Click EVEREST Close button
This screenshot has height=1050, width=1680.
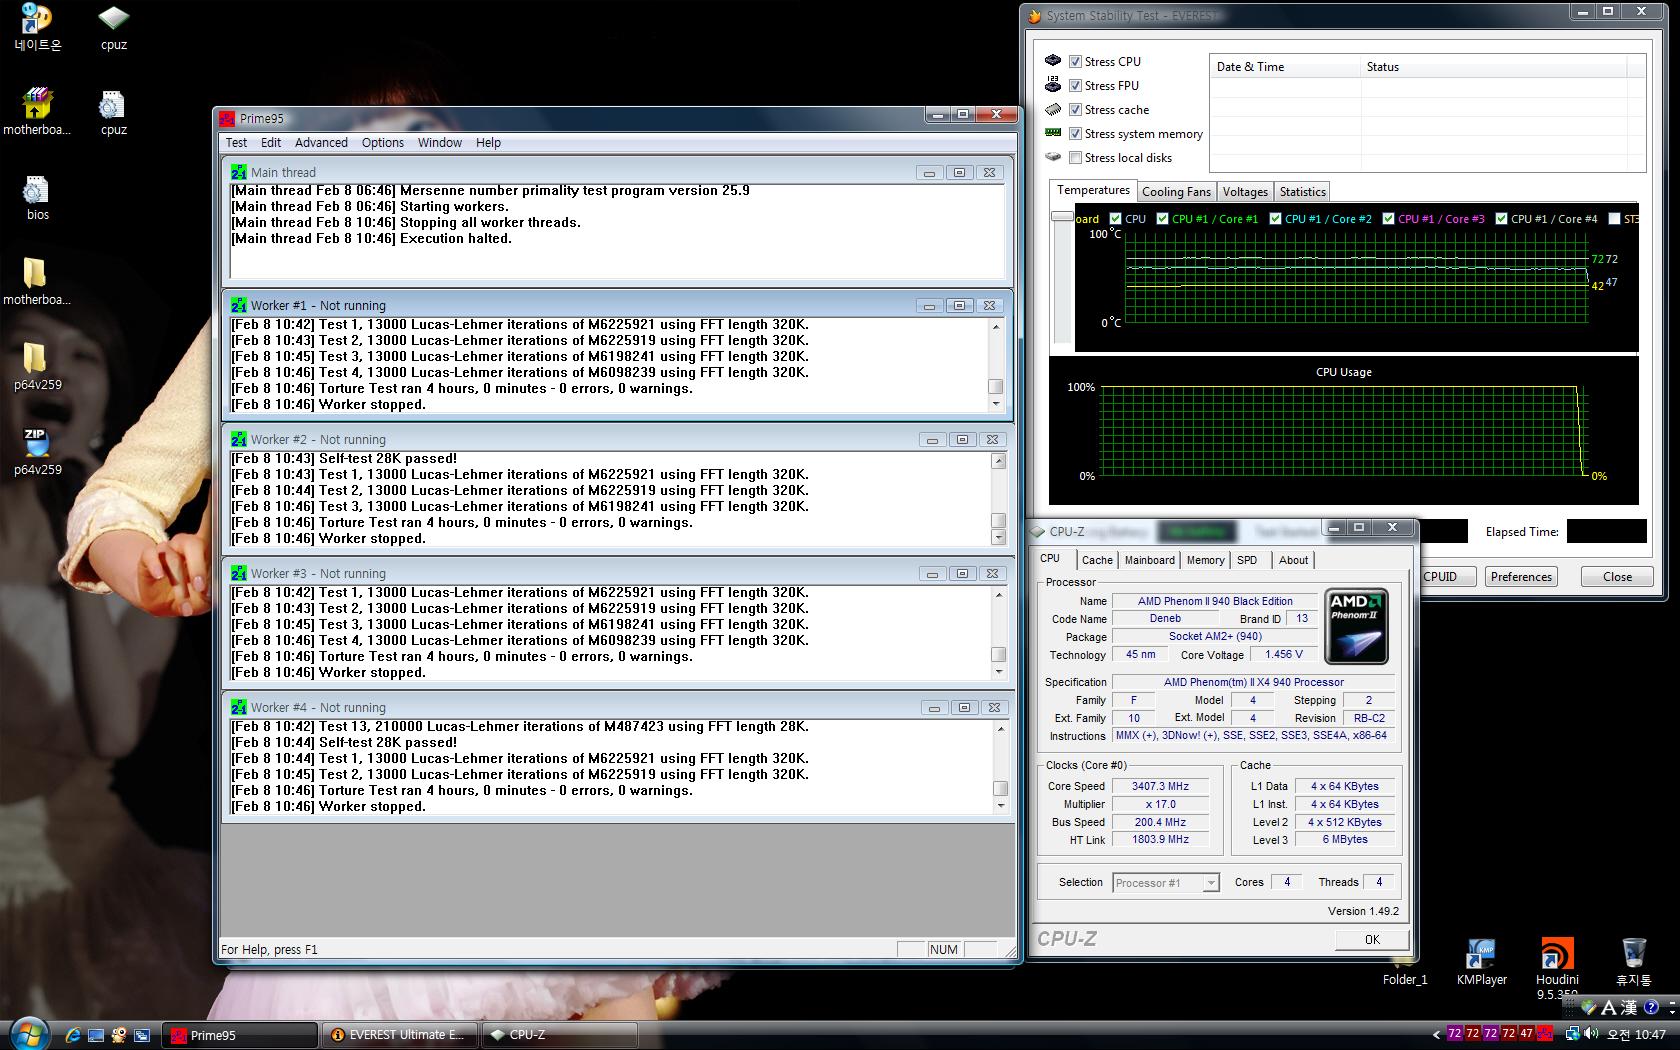coord(1617,576)
